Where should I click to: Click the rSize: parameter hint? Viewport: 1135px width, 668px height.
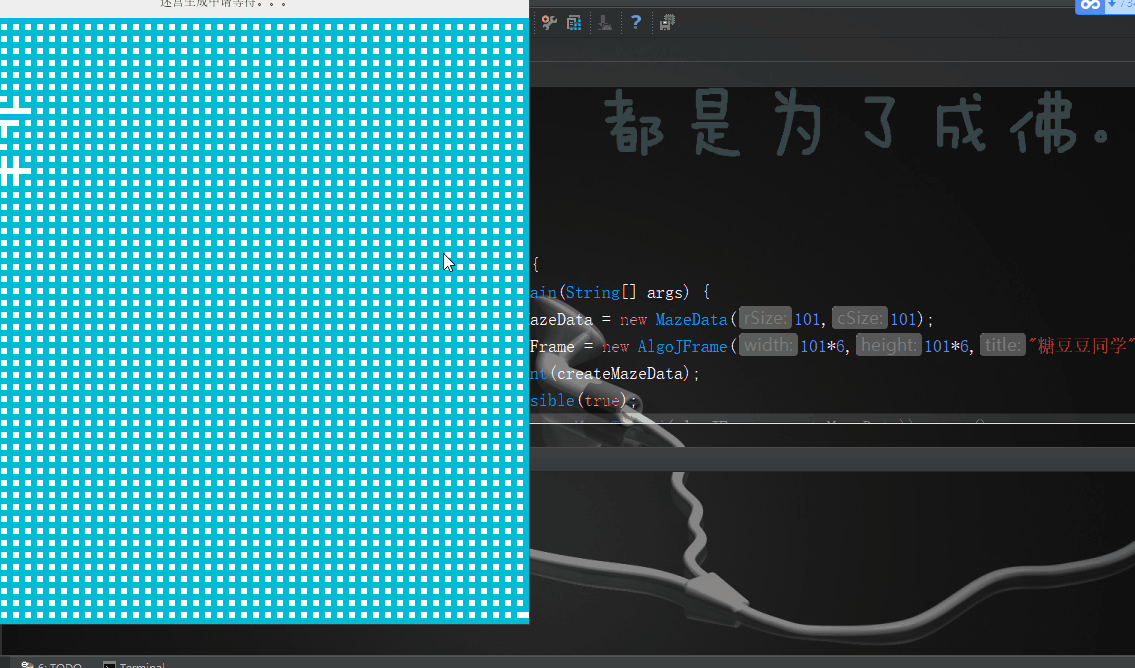764,318
